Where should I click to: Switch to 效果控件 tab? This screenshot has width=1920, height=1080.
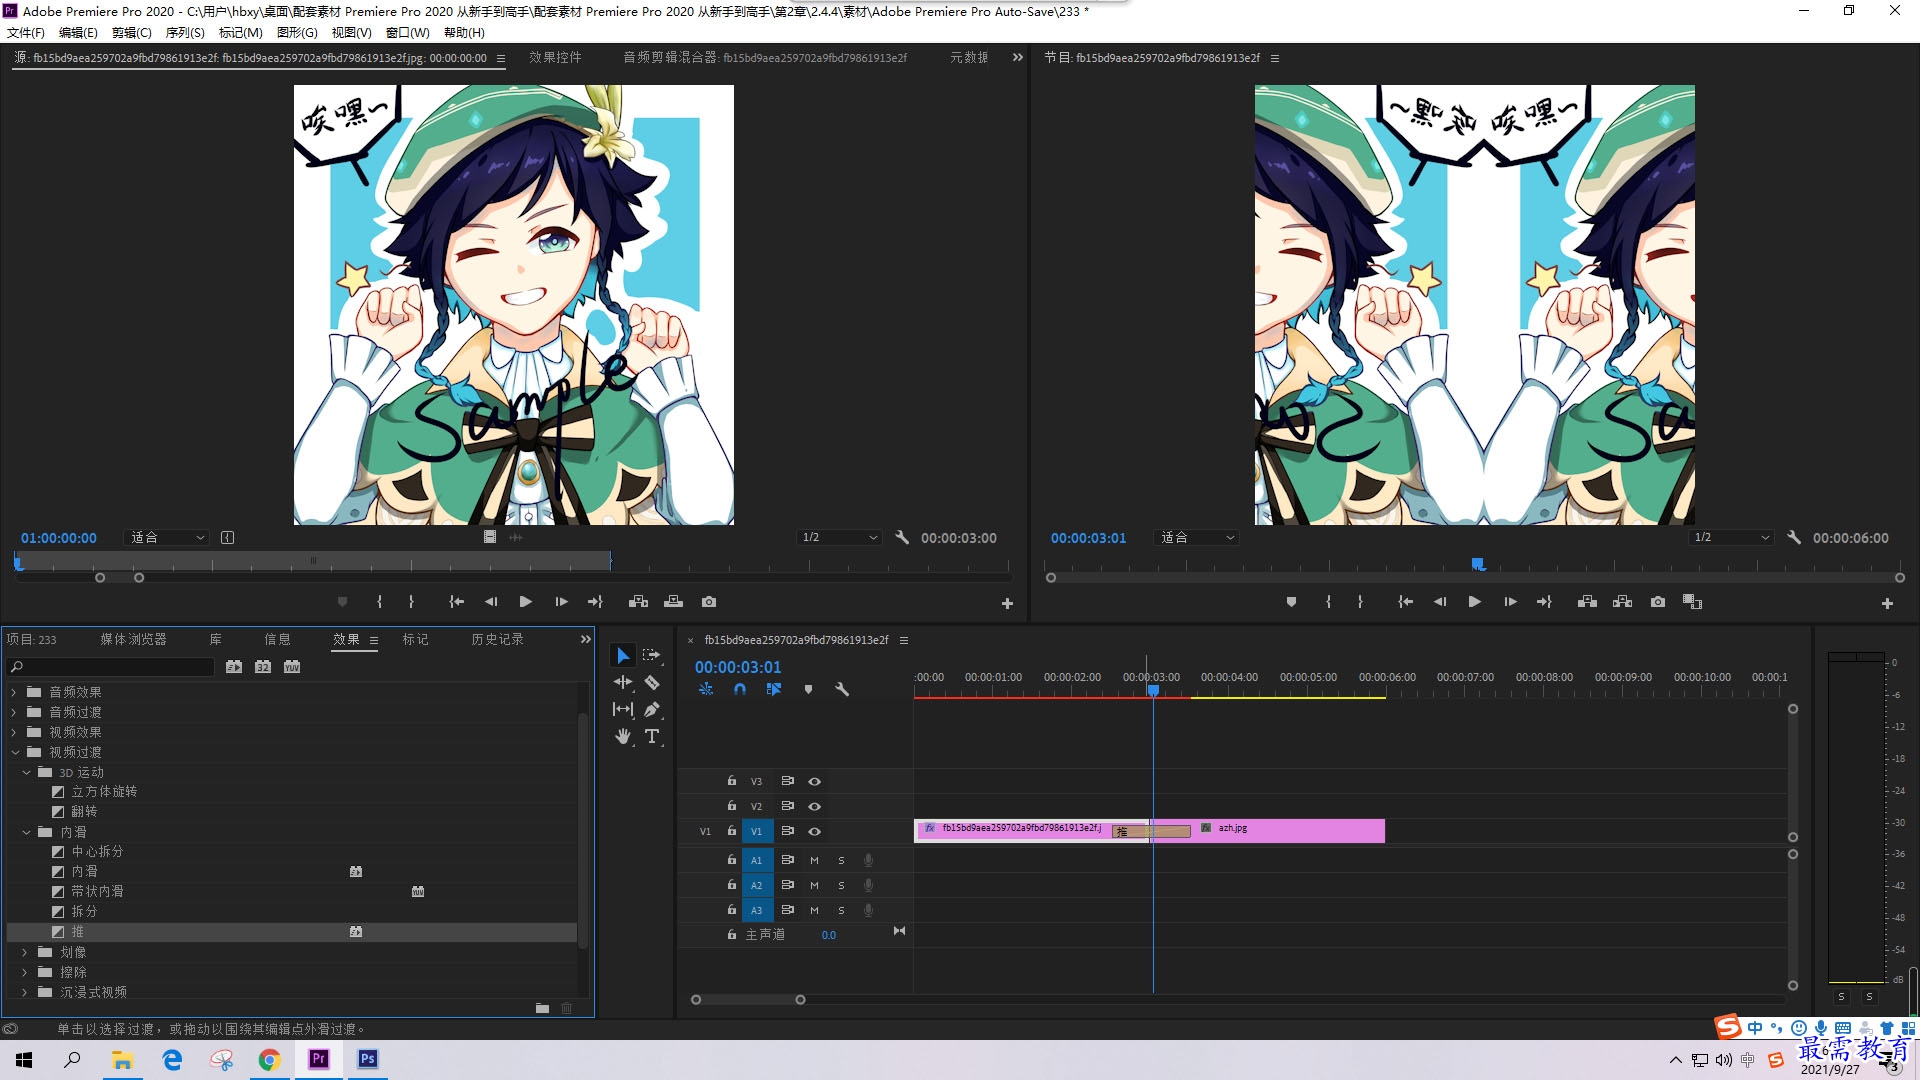tap(555, 58)
